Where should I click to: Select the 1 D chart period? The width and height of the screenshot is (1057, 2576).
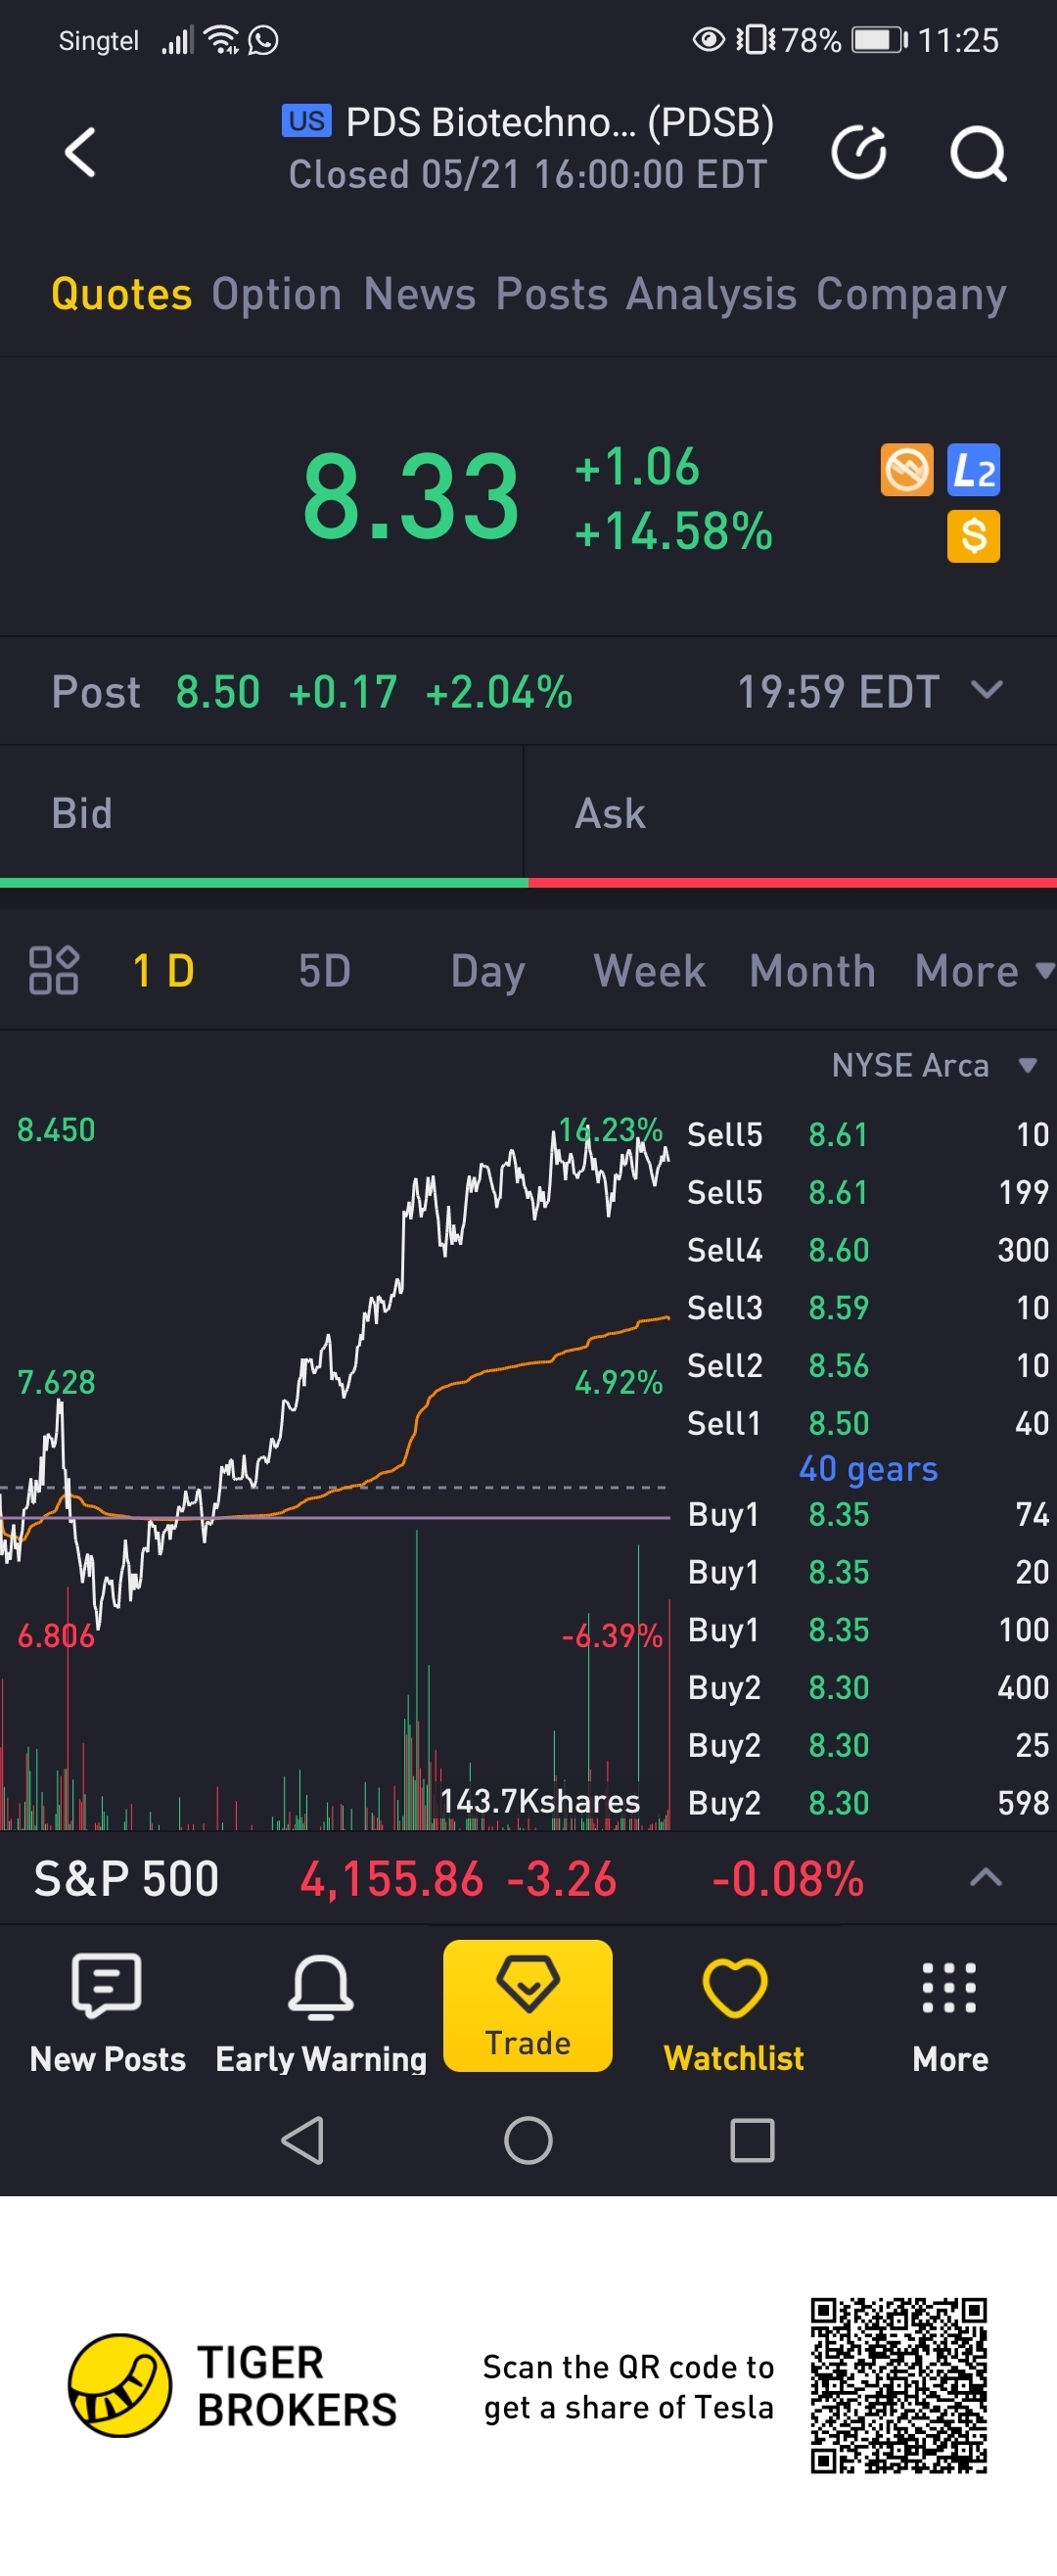pos(164,971)
